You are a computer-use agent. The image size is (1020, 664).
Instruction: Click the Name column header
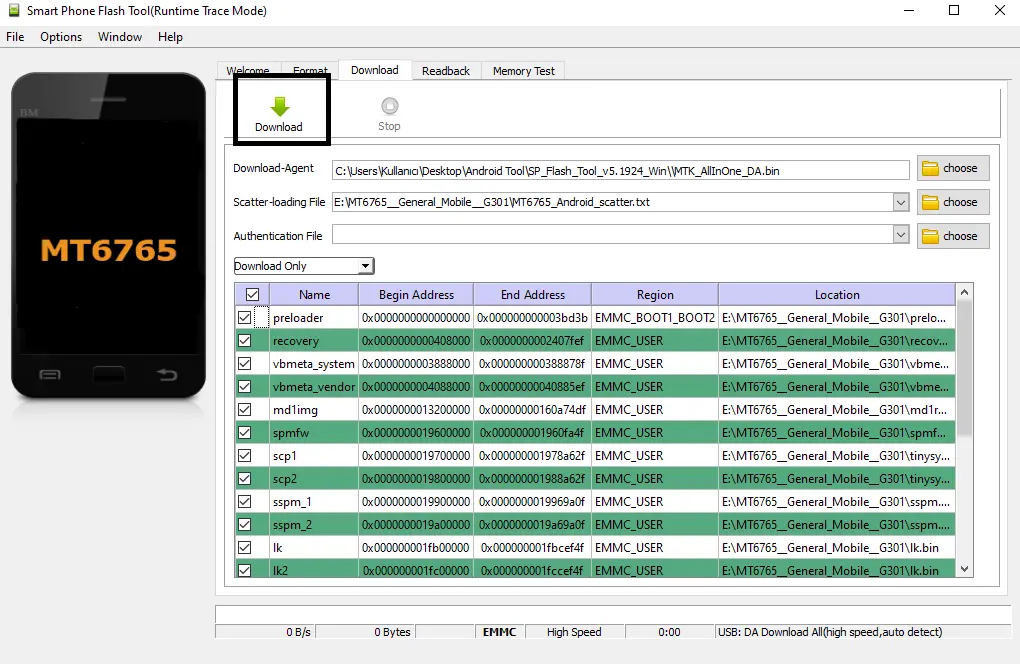coord(314,295)
